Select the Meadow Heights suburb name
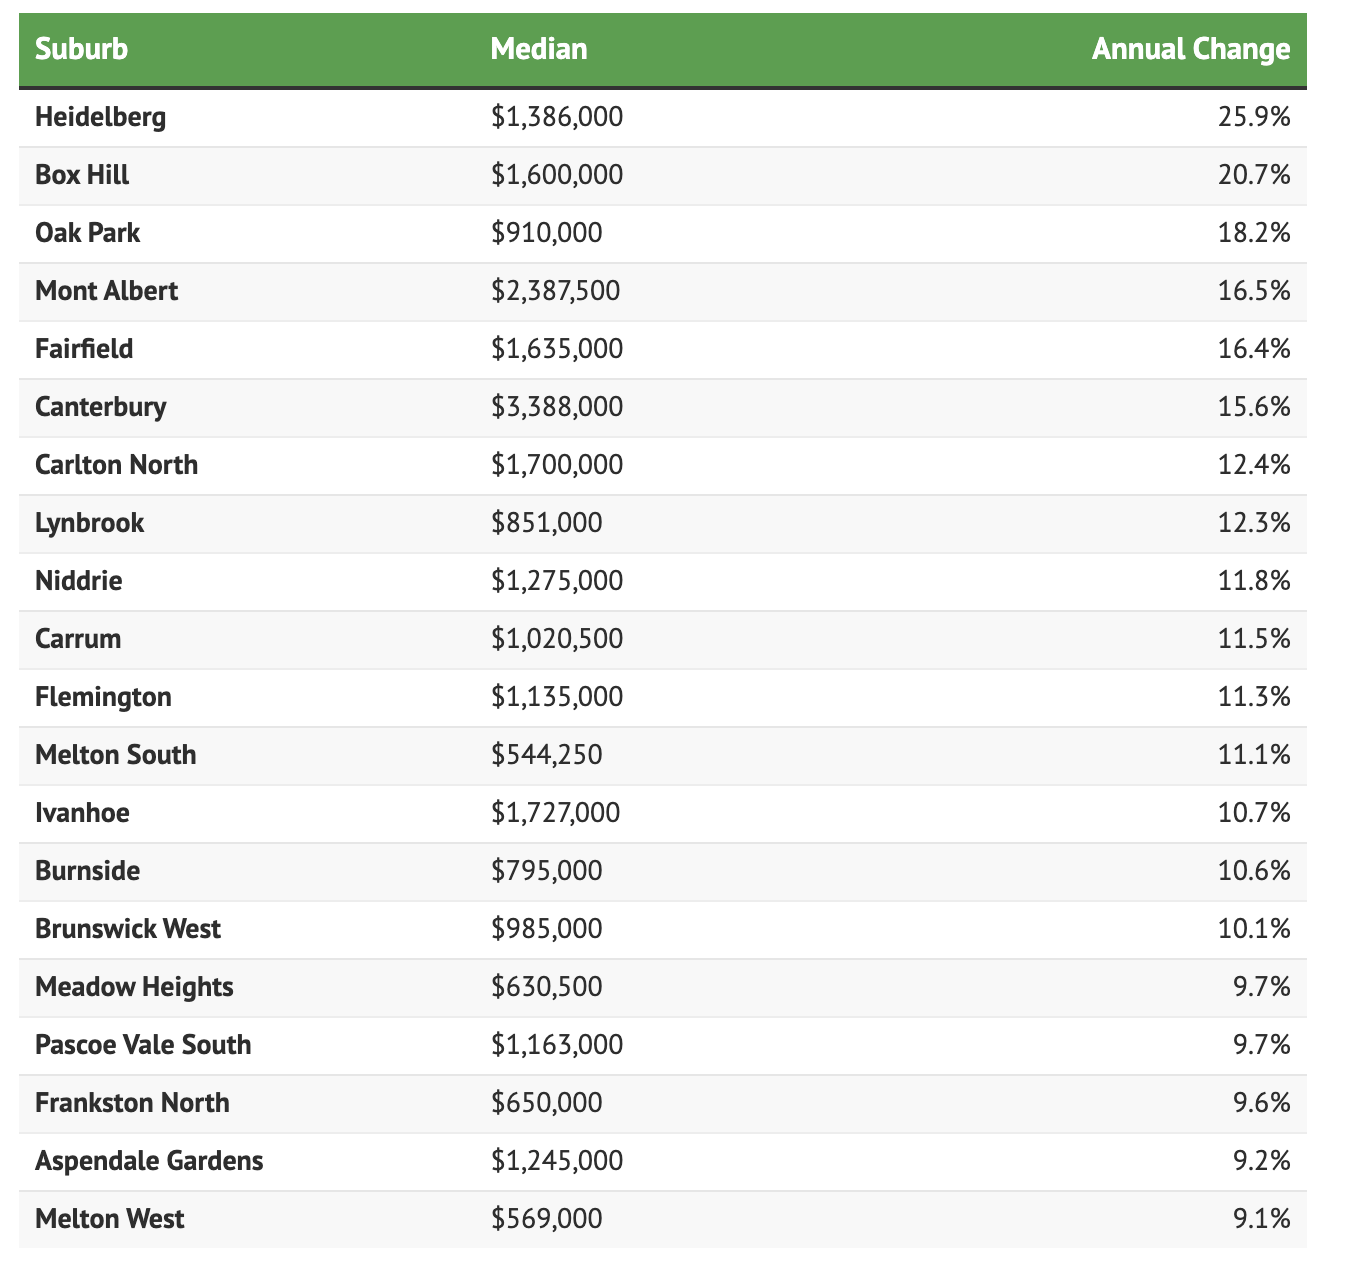The height and width of the screenshot is (1276, 1366). [x=134, y=987]
